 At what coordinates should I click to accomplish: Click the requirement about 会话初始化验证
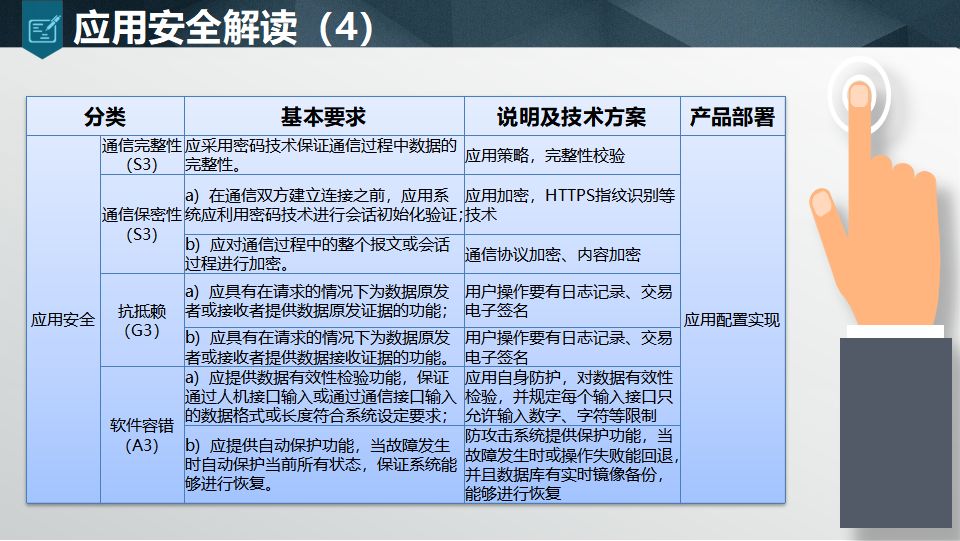[x=324, y=205]
